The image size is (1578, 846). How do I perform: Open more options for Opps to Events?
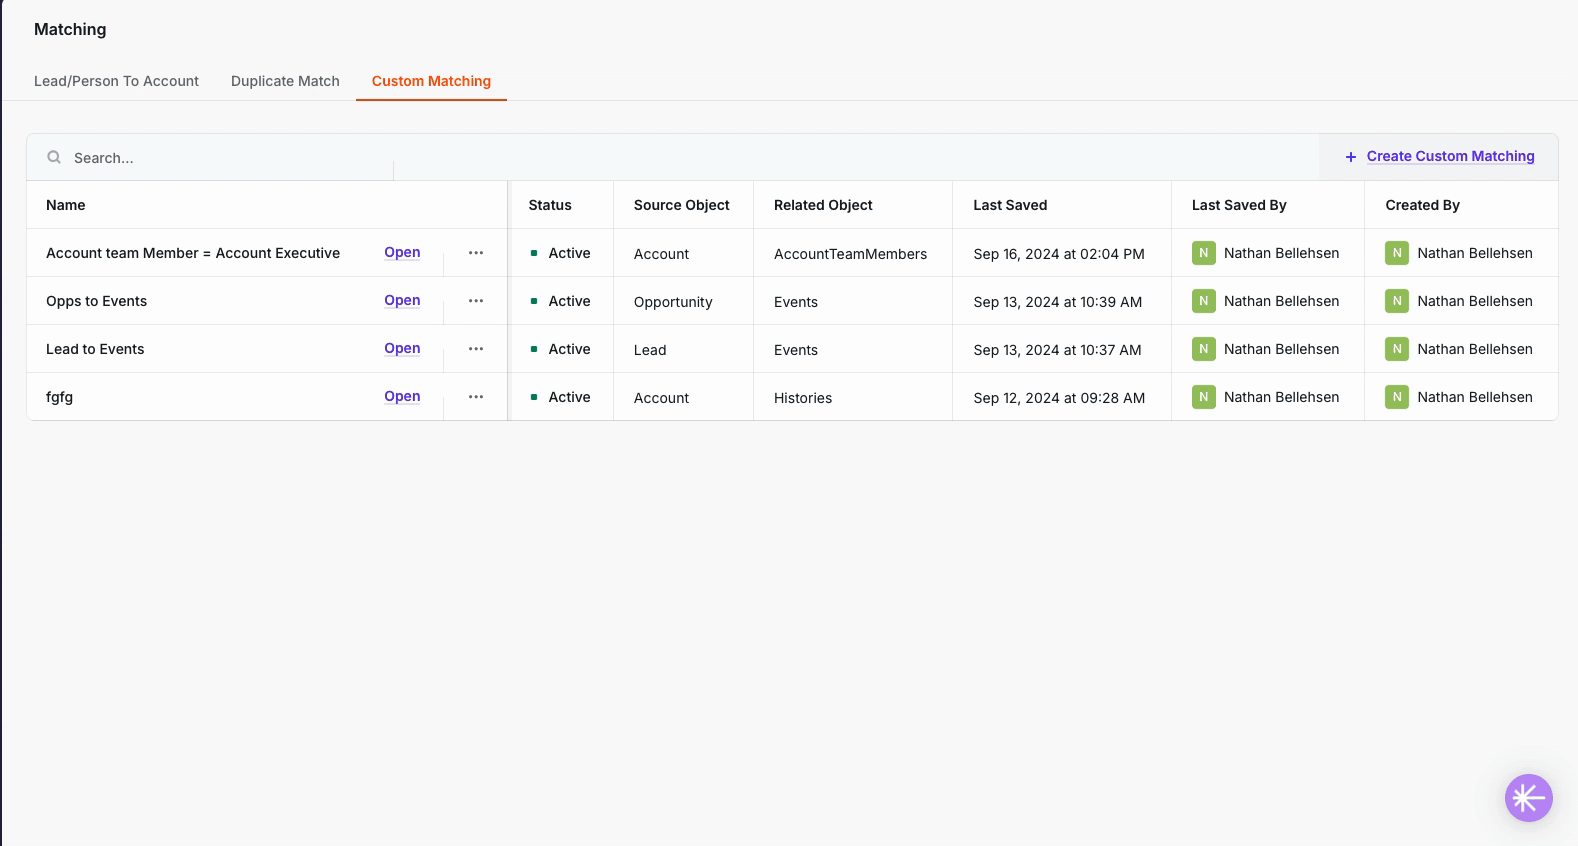[476, 301]
